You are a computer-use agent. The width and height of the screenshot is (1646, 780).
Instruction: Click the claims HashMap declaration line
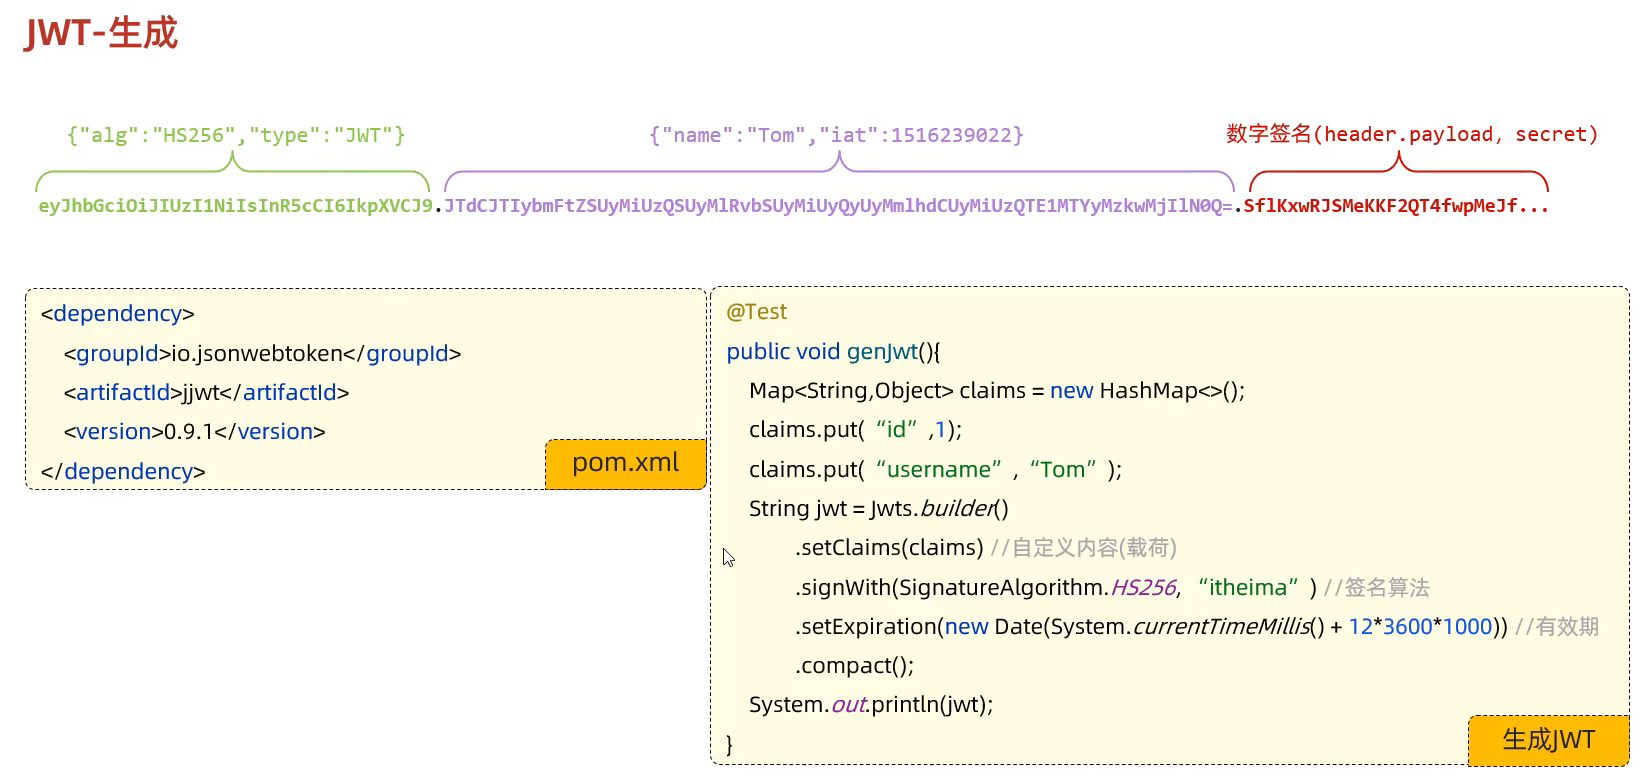996,390
